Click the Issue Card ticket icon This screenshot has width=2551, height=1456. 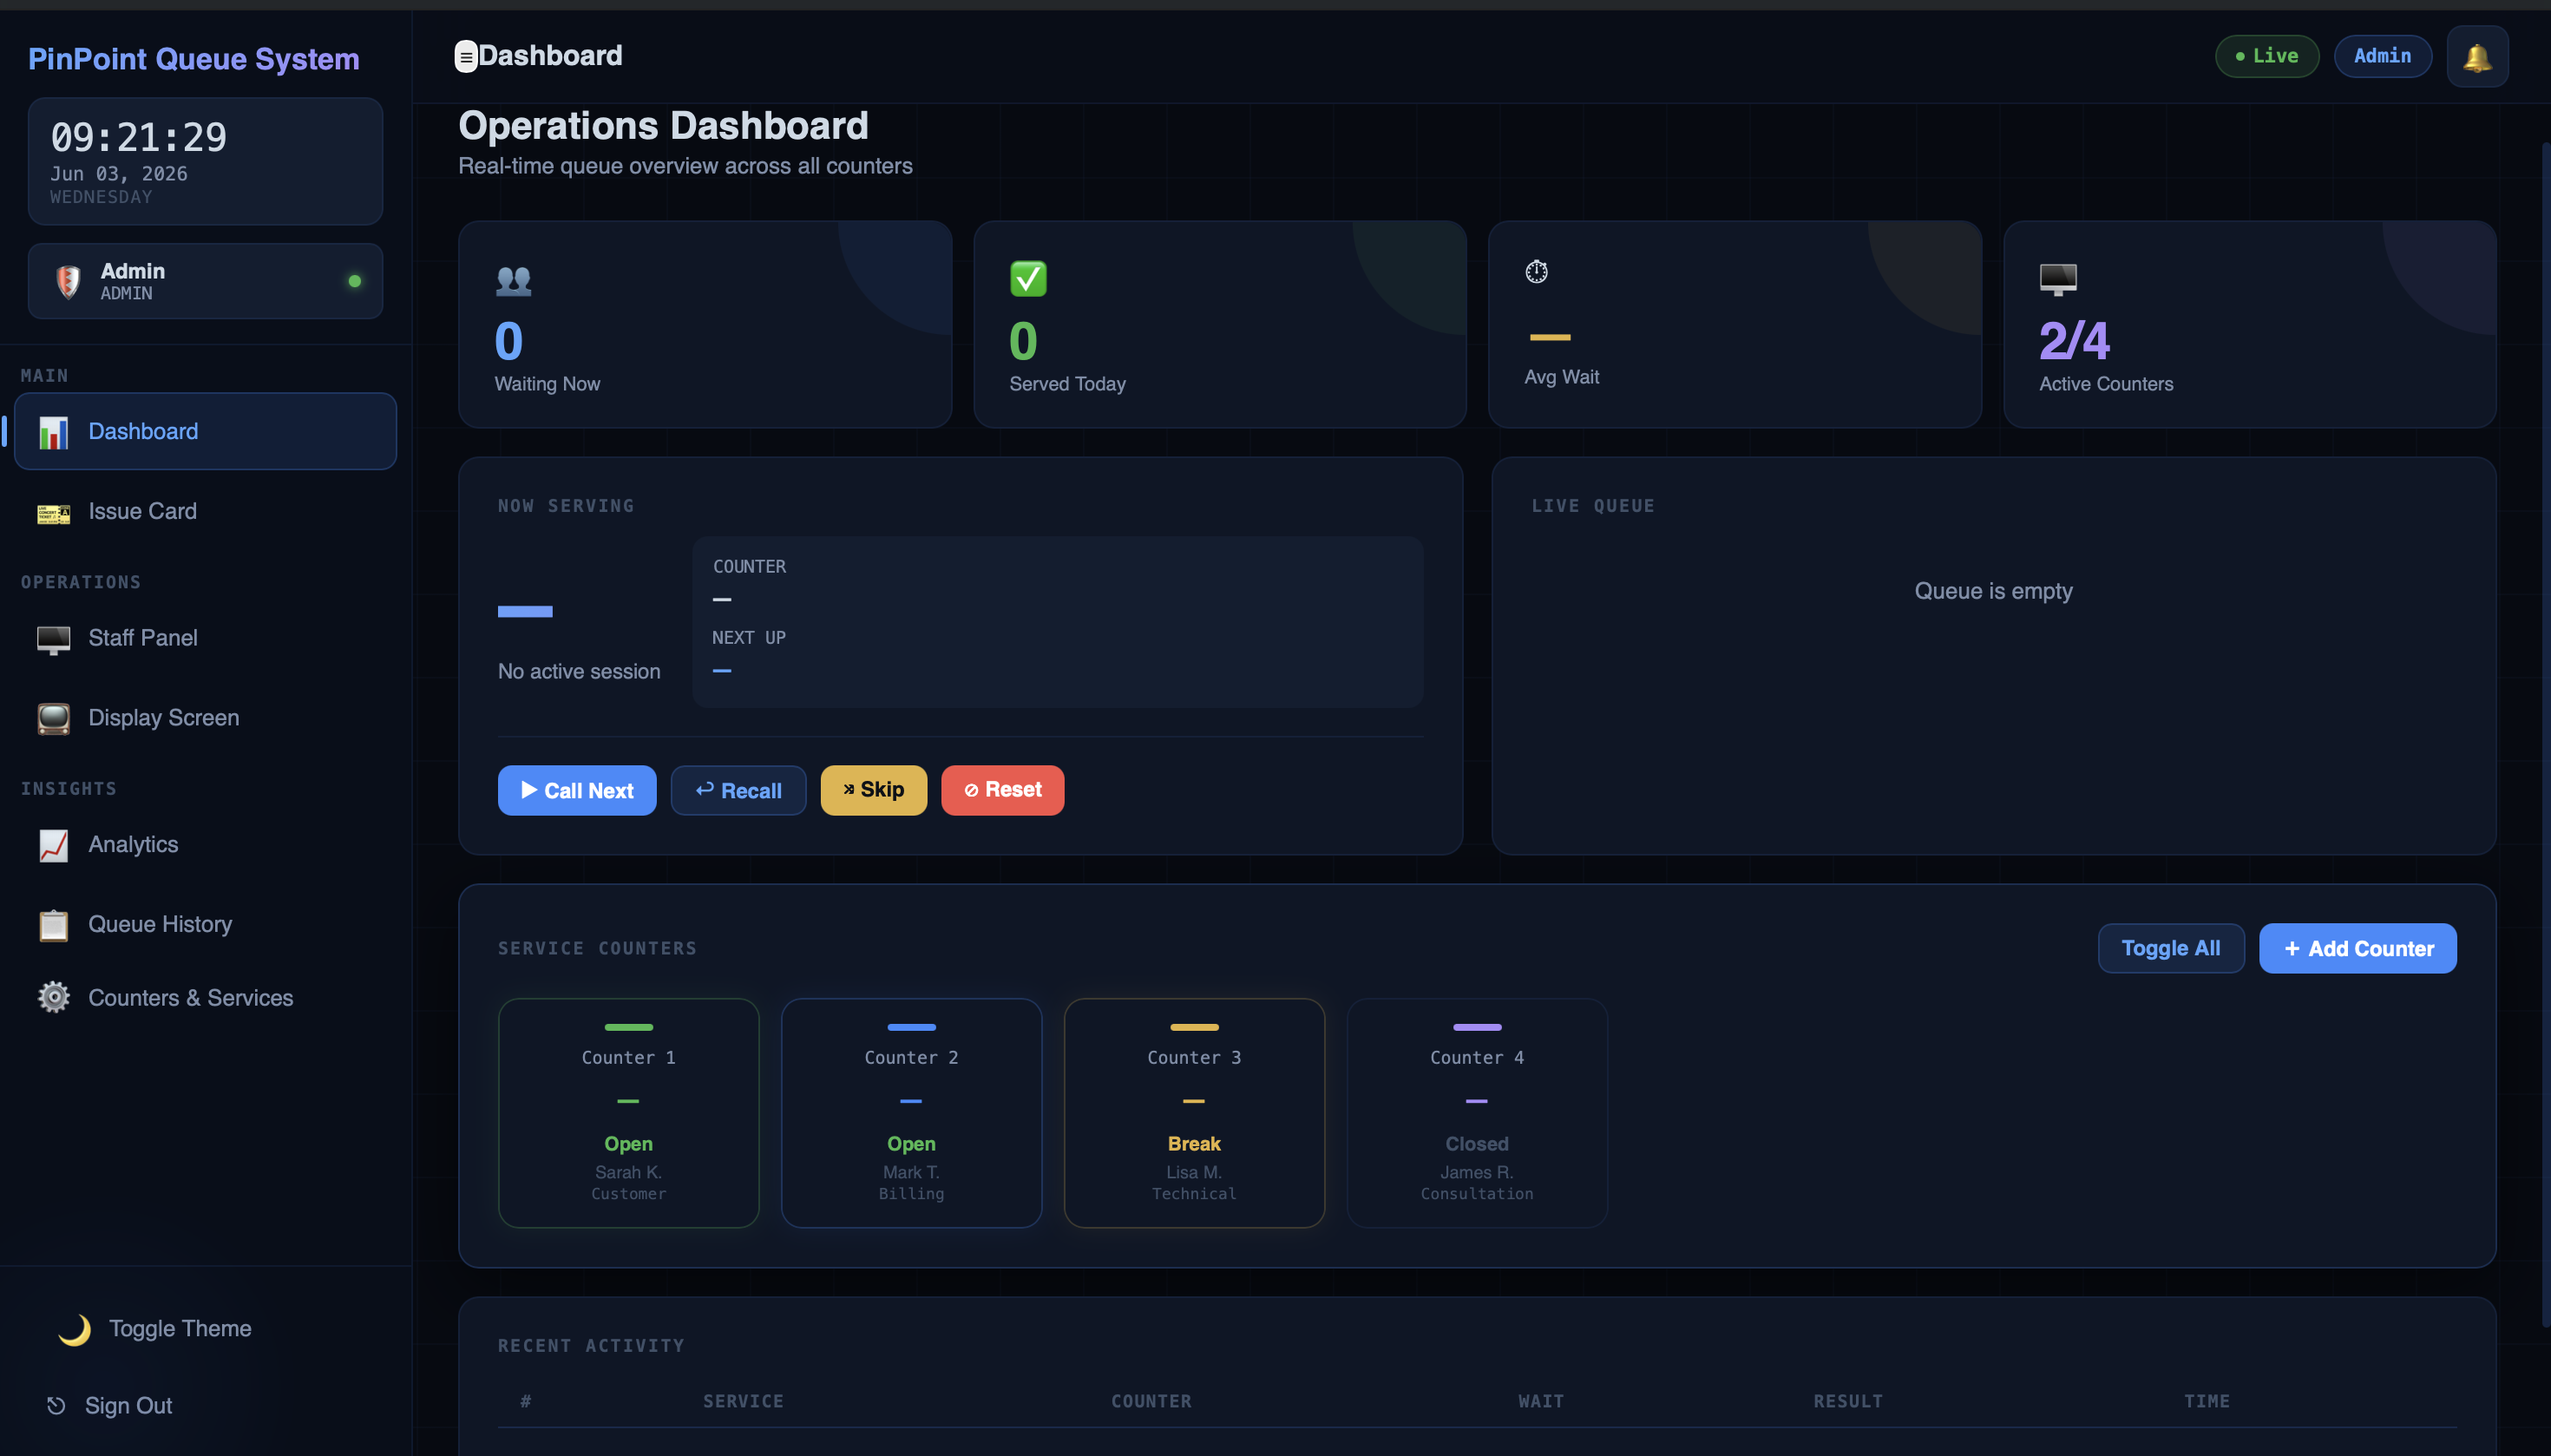[53, 513]
